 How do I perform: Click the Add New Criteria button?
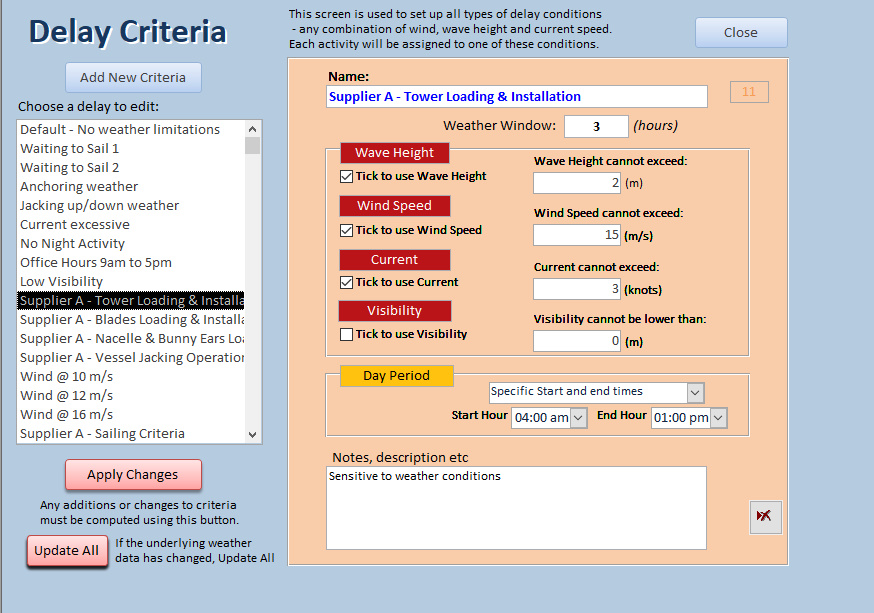133,77
